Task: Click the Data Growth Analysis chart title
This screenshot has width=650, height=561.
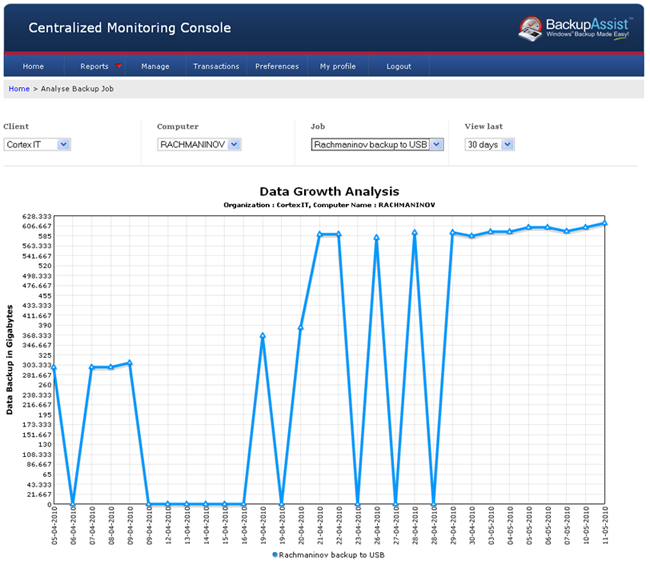Action: point(329,192)
